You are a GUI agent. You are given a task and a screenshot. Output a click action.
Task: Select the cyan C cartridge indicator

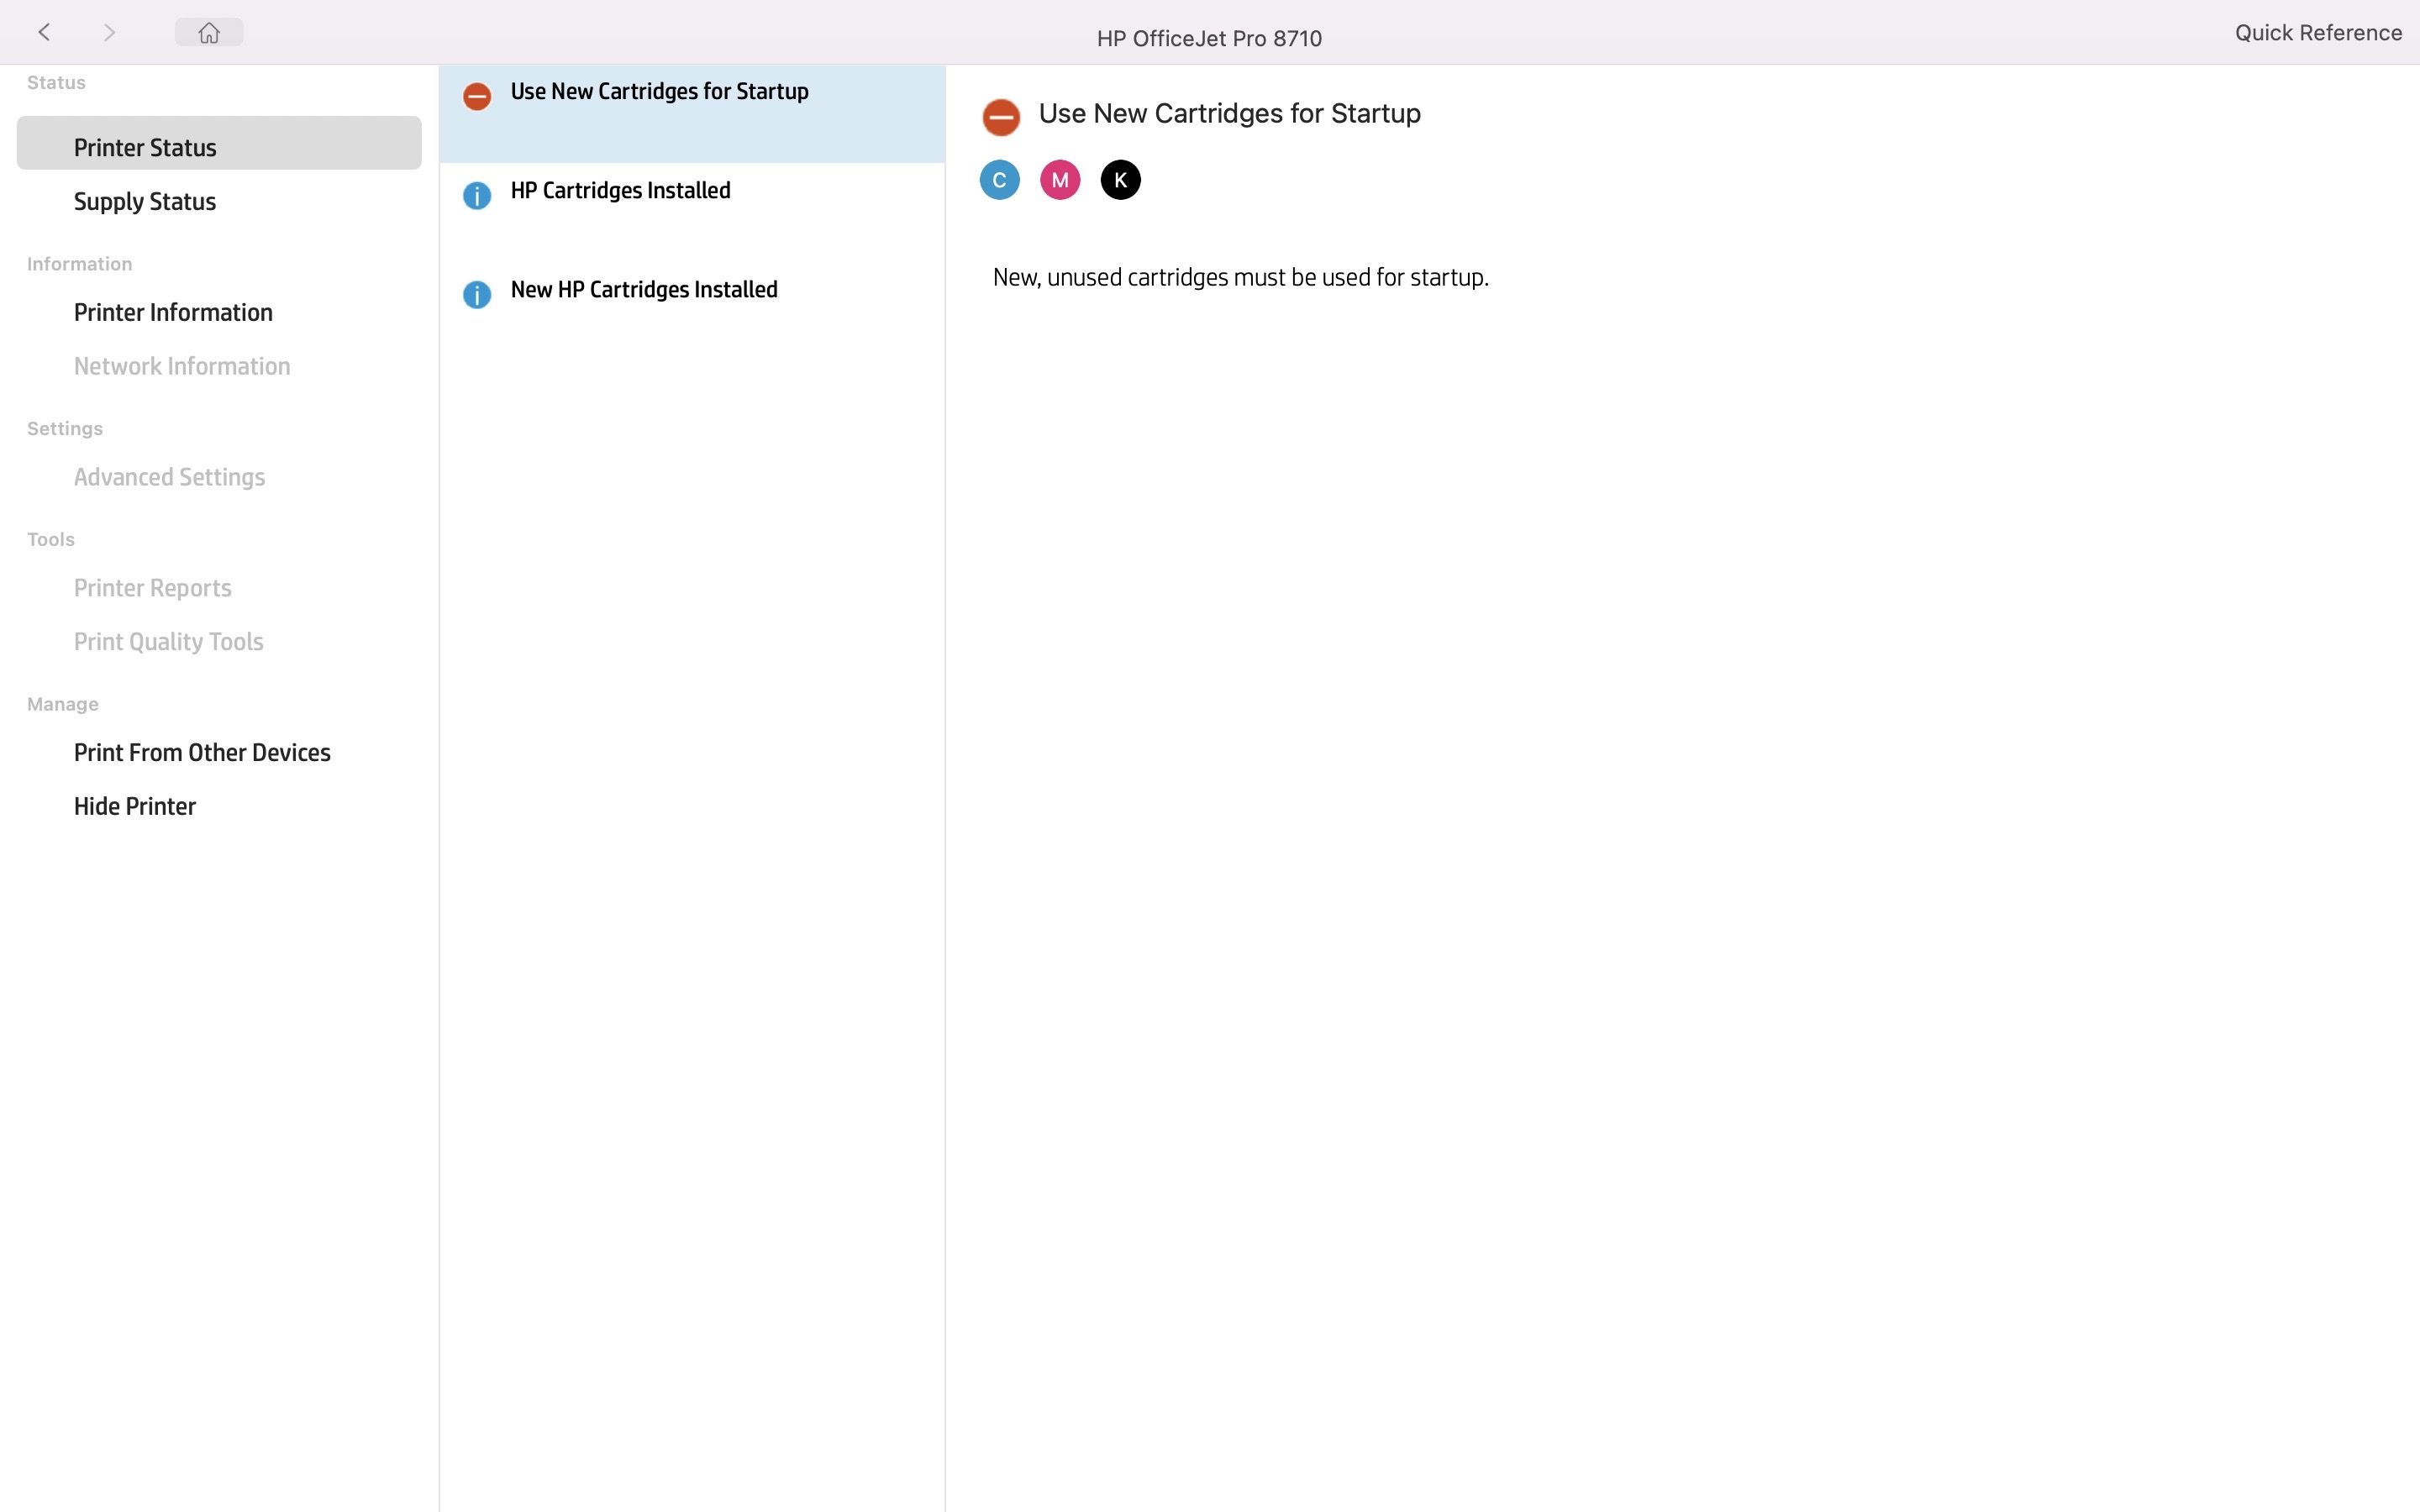pyautogui.click(x=1000, y=180)
